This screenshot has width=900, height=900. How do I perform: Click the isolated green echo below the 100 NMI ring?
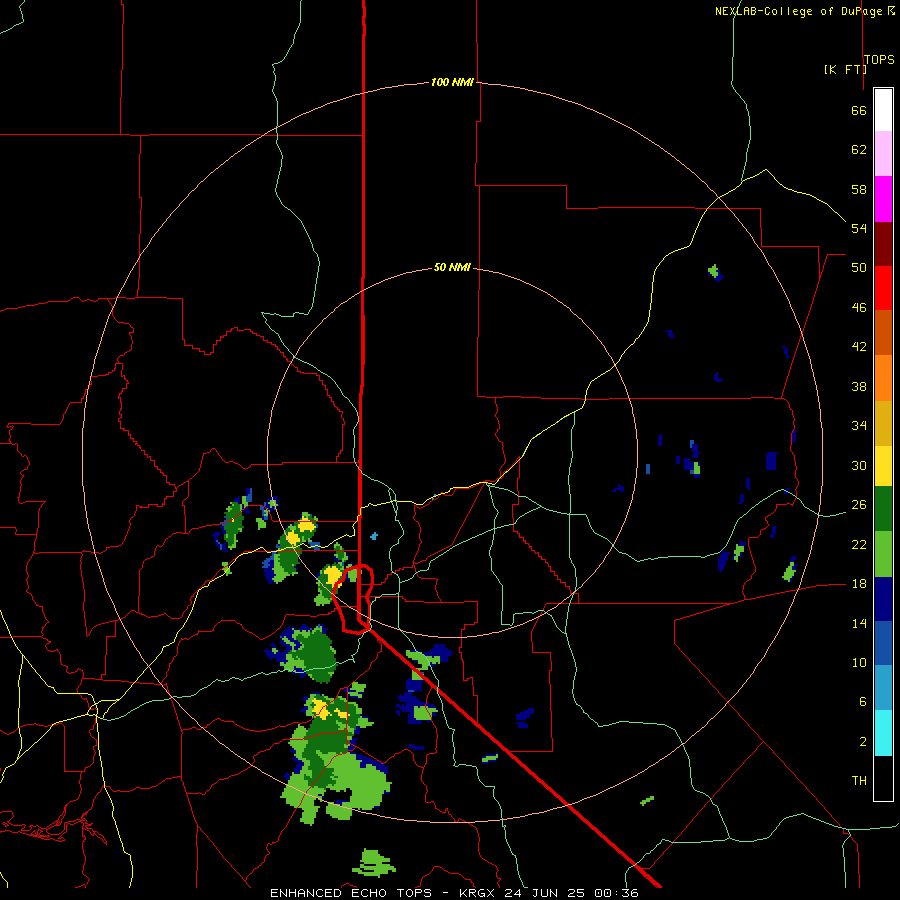pyautogui.click(x=374, y=863)
